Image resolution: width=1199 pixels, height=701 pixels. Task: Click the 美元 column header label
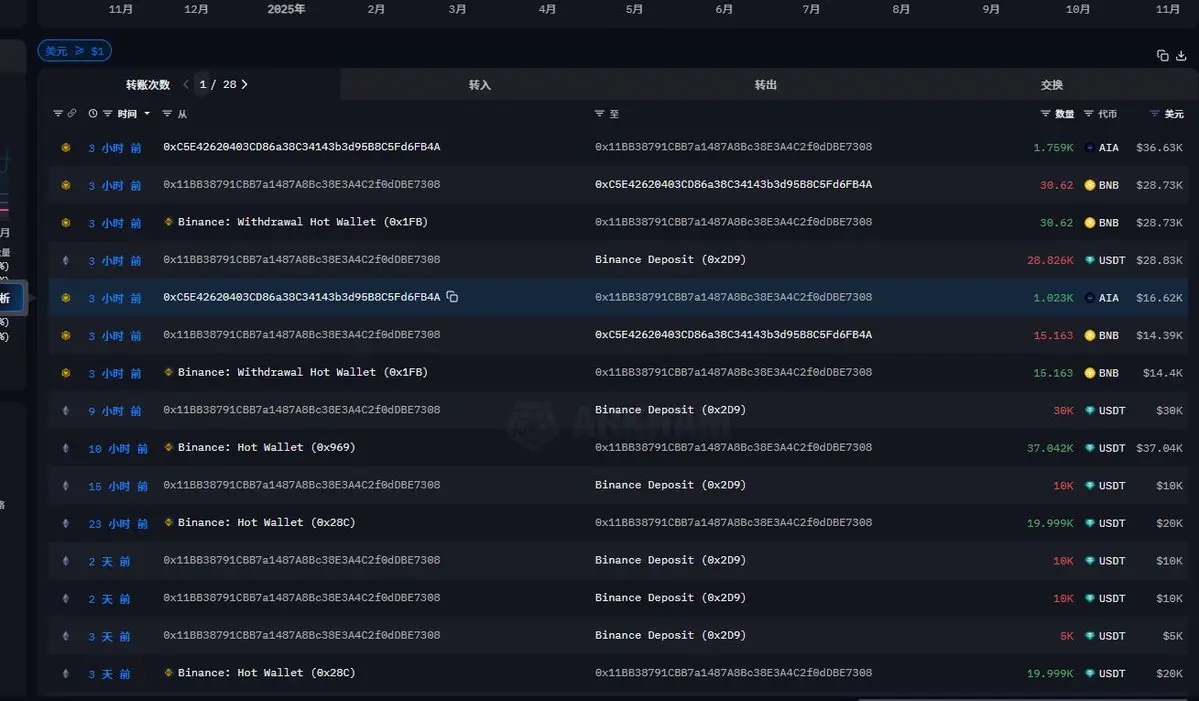[x=1174, y=114]
